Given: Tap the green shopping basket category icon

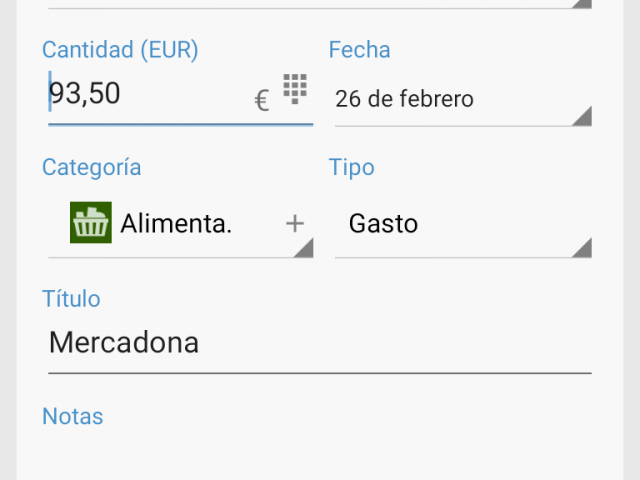Looking at the screenshot, I should (x=91, y=222).
